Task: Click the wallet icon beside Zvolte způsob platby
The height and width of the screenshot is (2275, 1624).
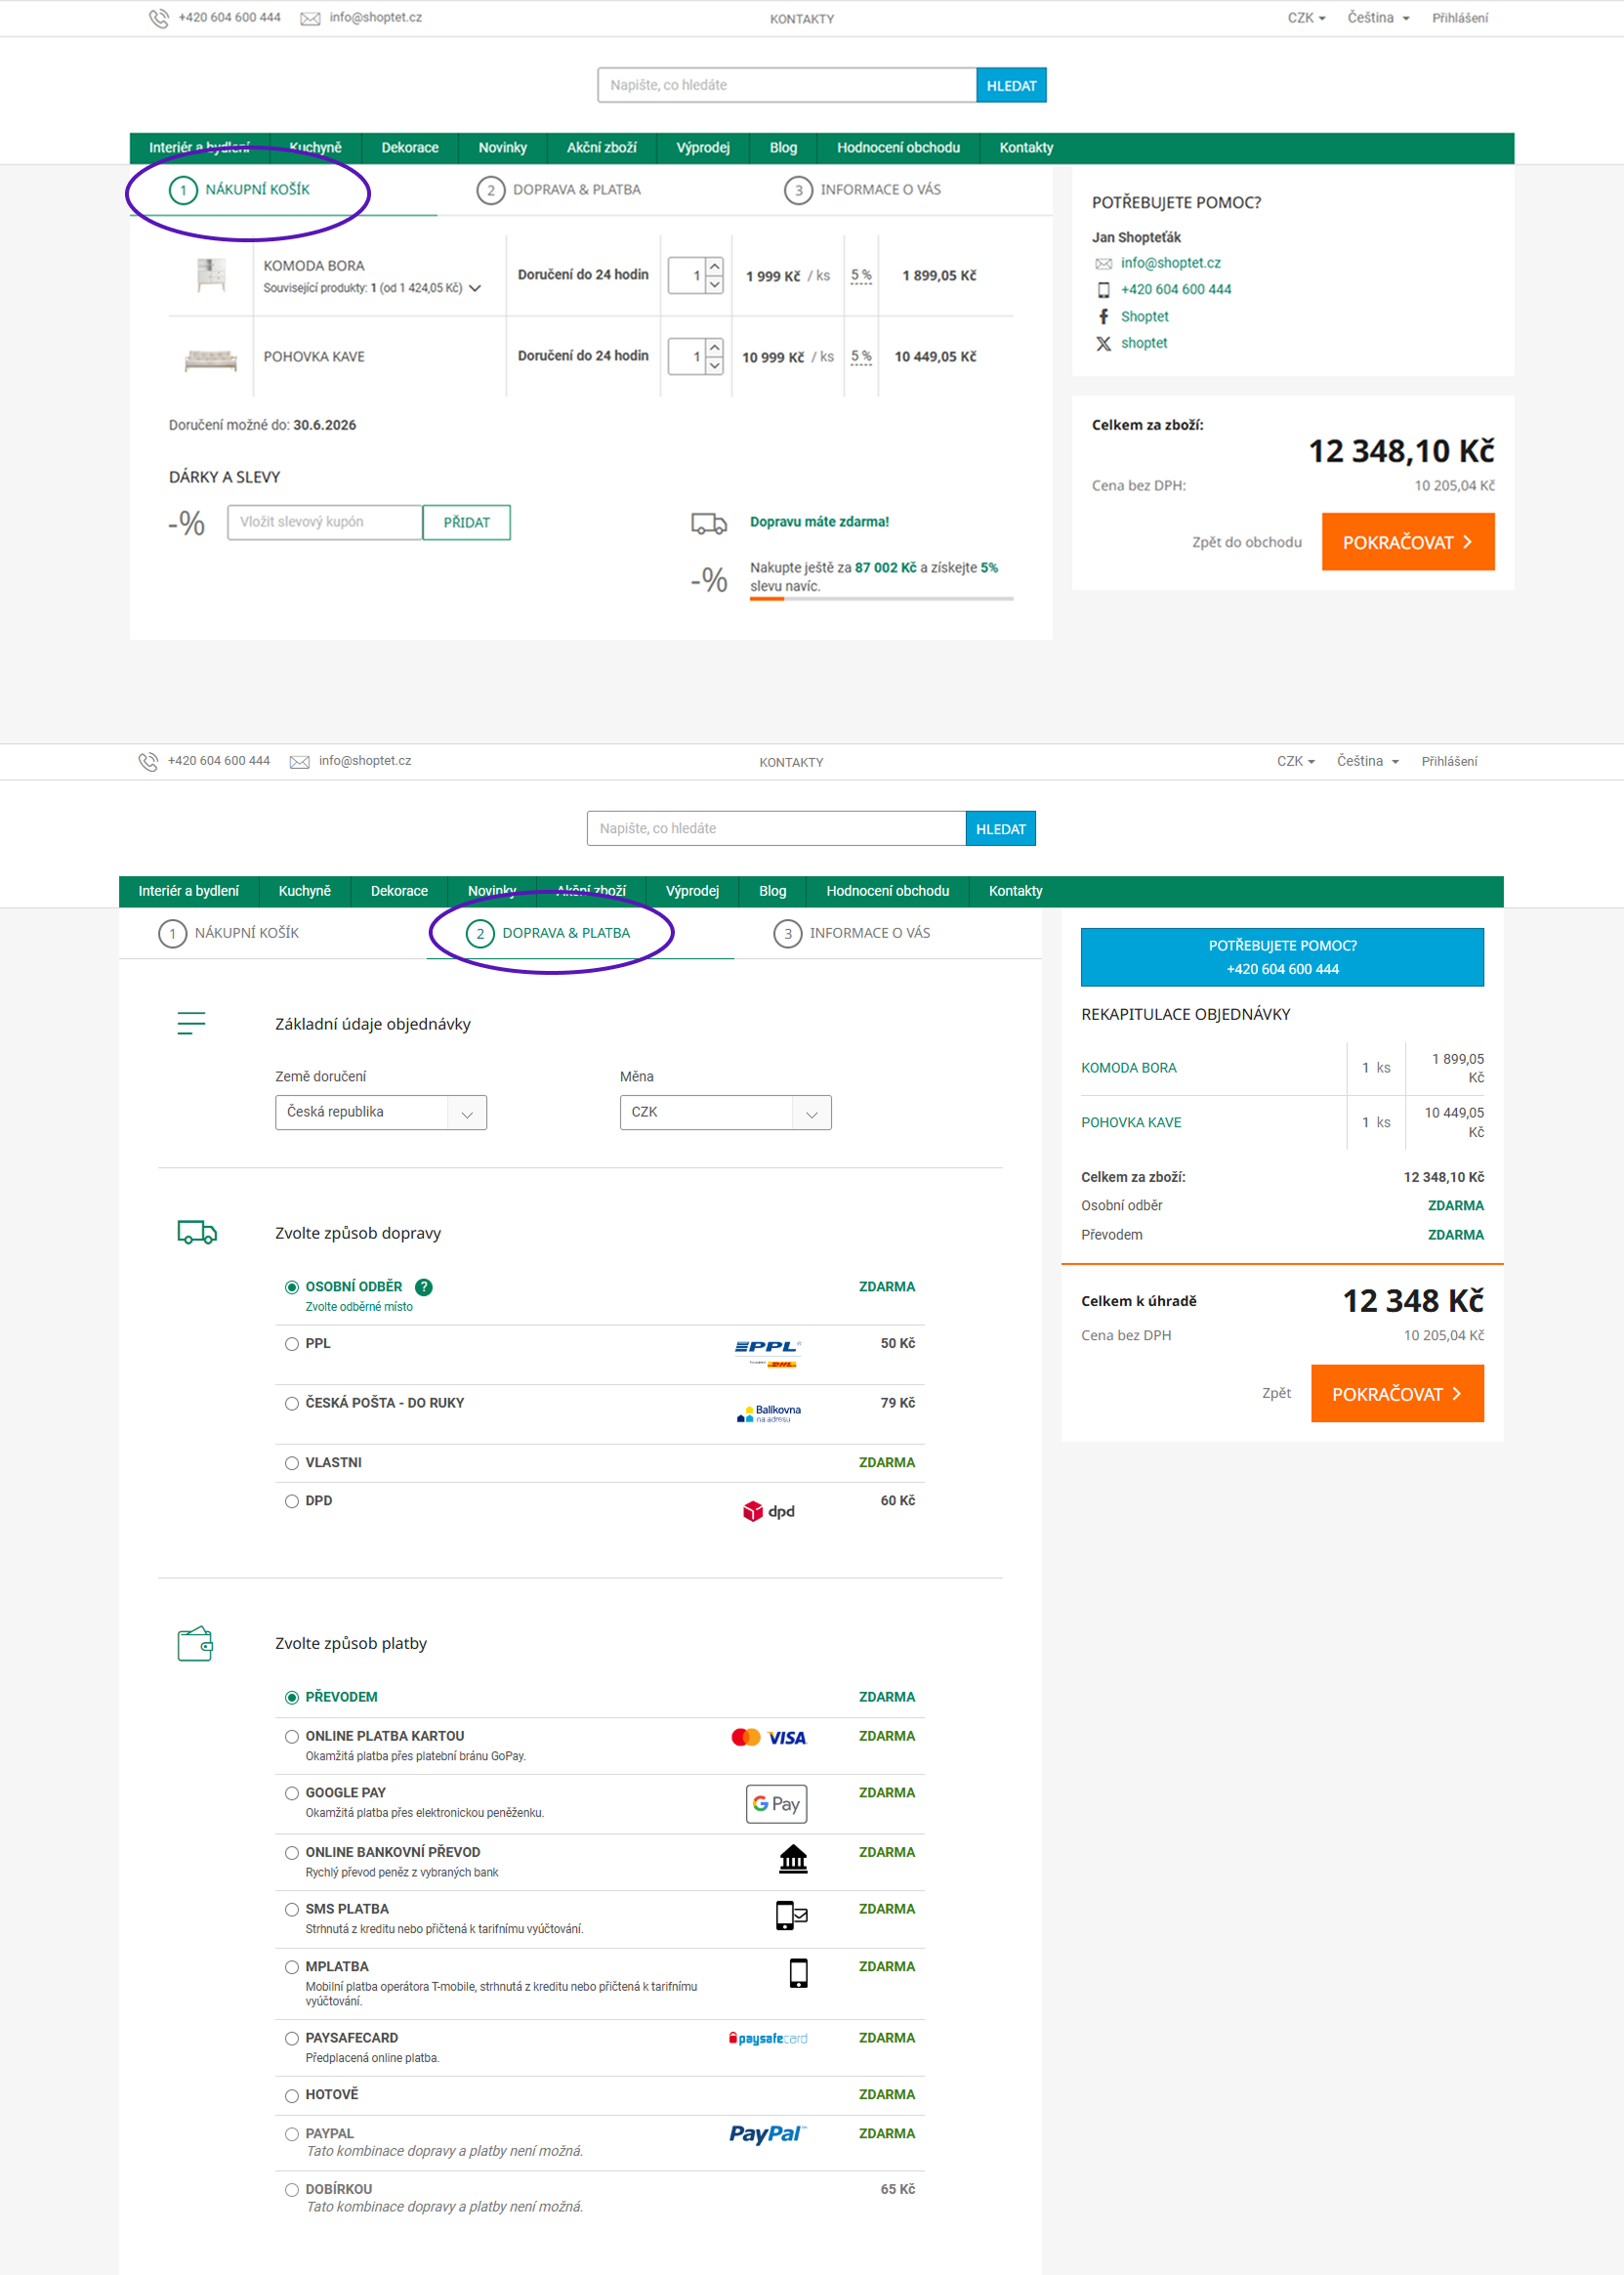Action: [195, 1643]
